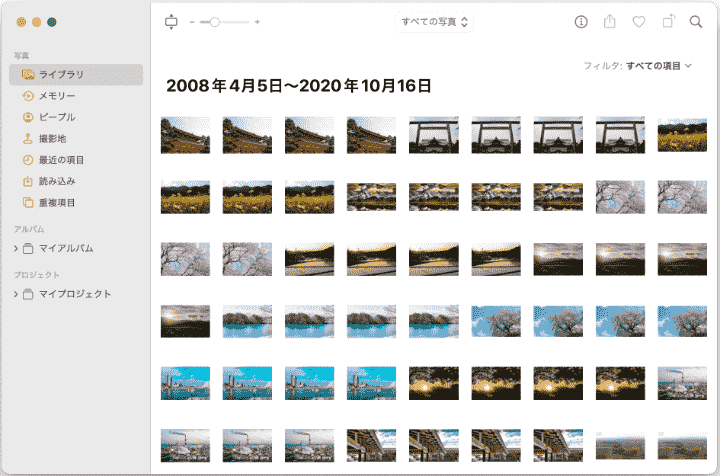Click the minus zoom-out button
This screenshot has height=476, width=720.
[x=192, y=22]
